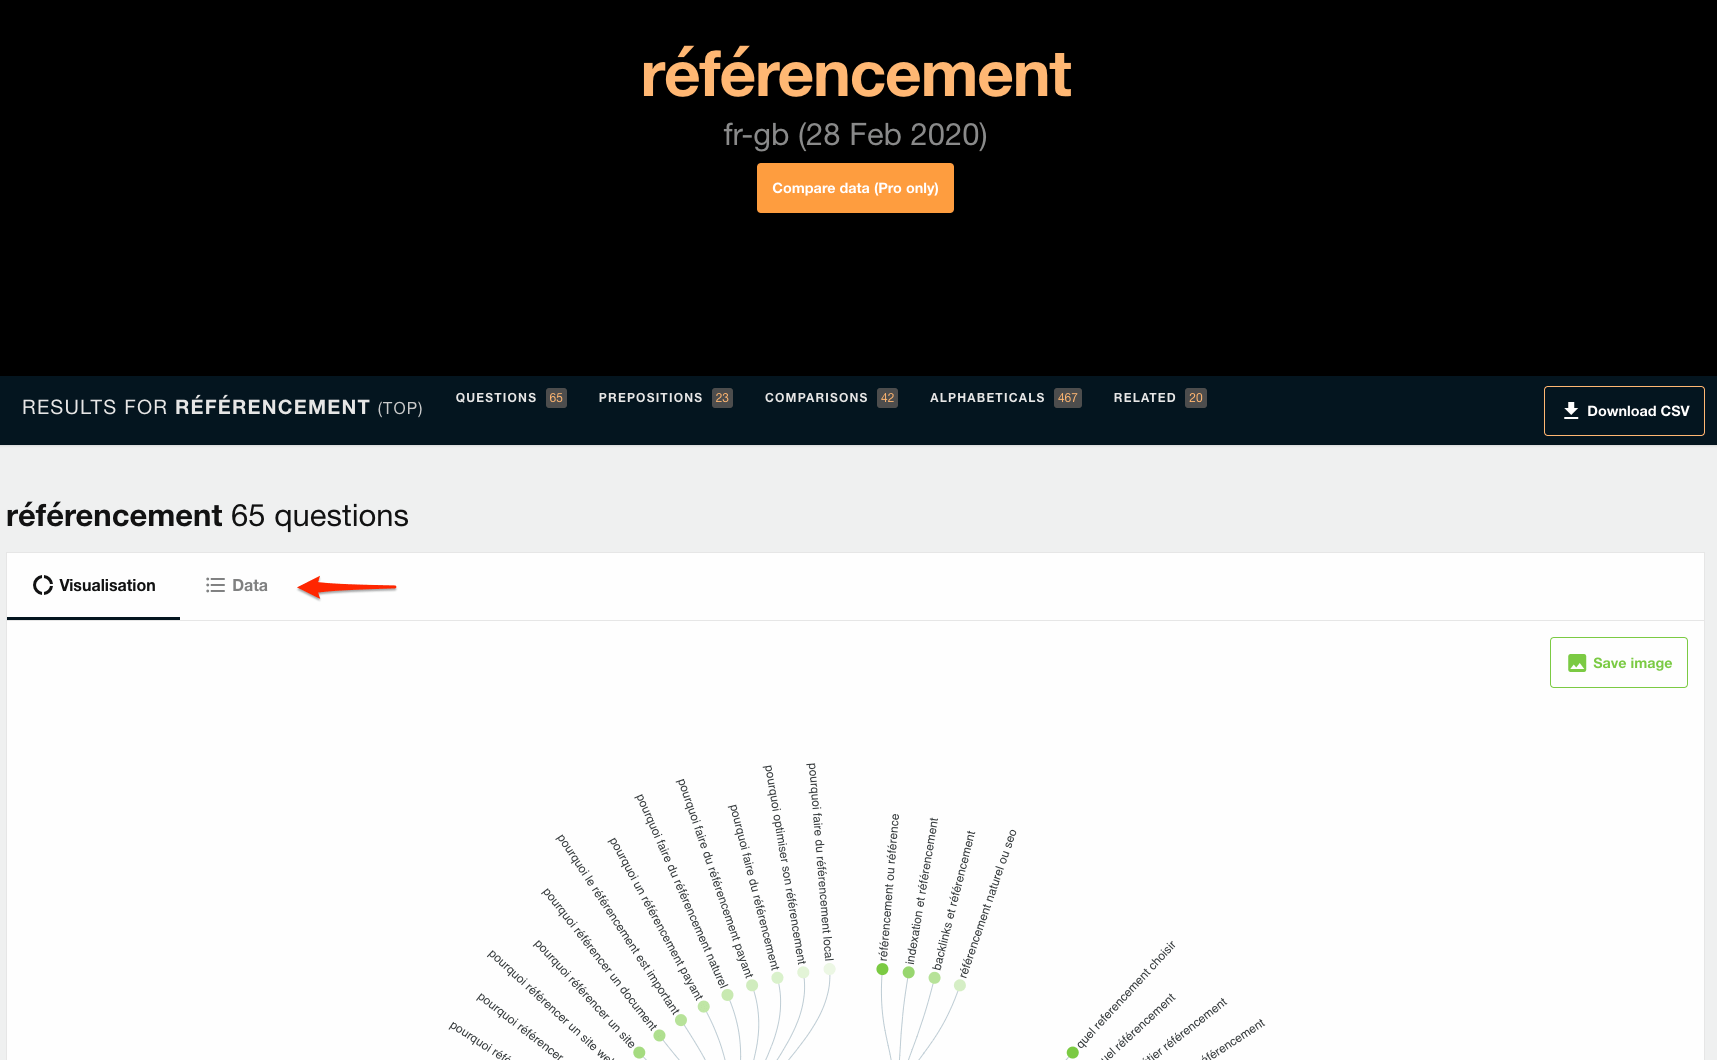Click the Data list icon
Screen dimensions: 1717x1060
click(215, 586)
